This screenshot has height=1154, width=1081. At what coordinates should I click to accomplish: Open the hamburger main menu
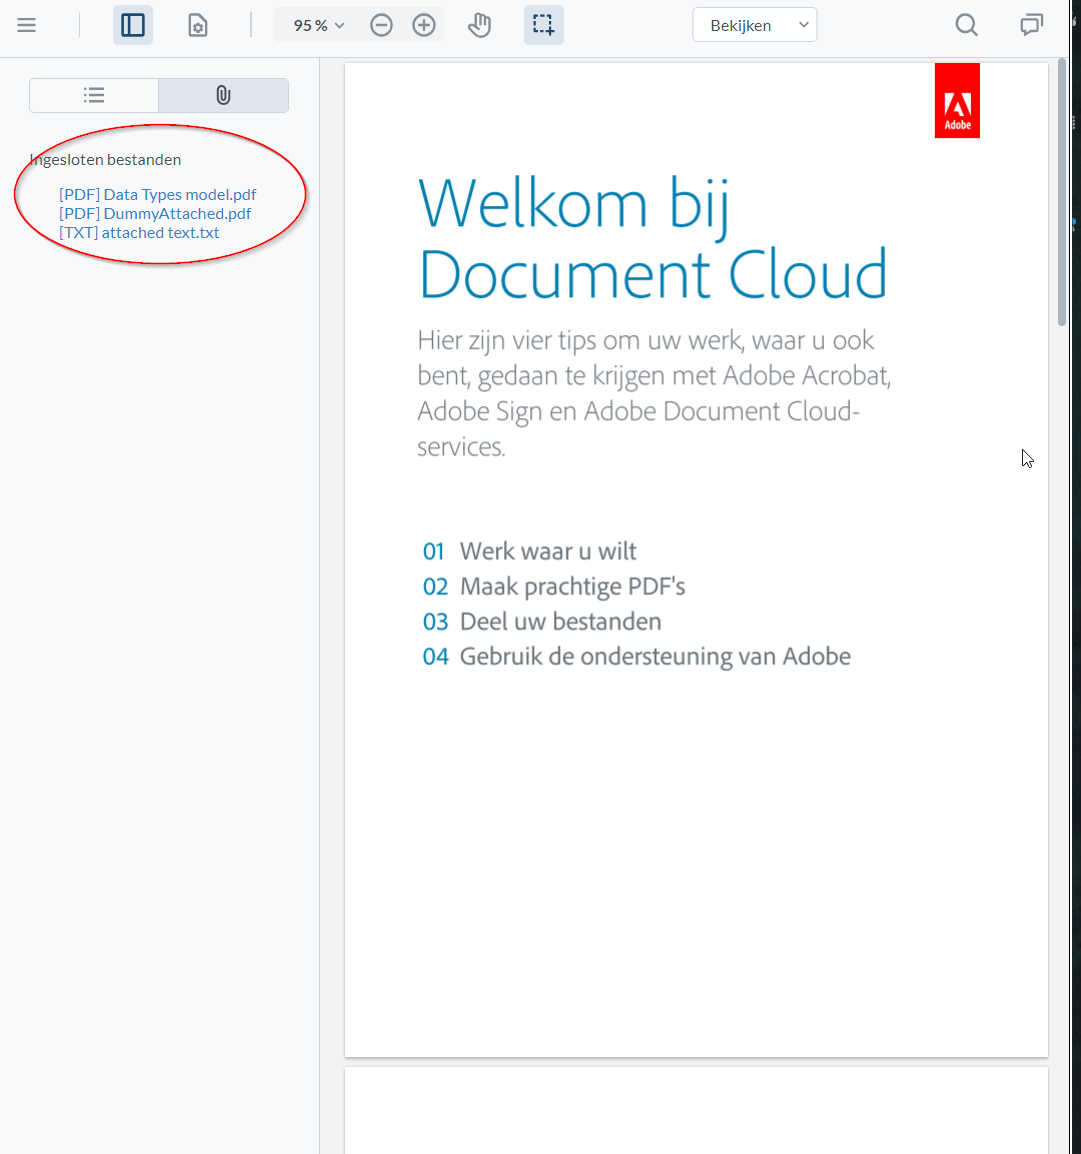click(27, 26)
